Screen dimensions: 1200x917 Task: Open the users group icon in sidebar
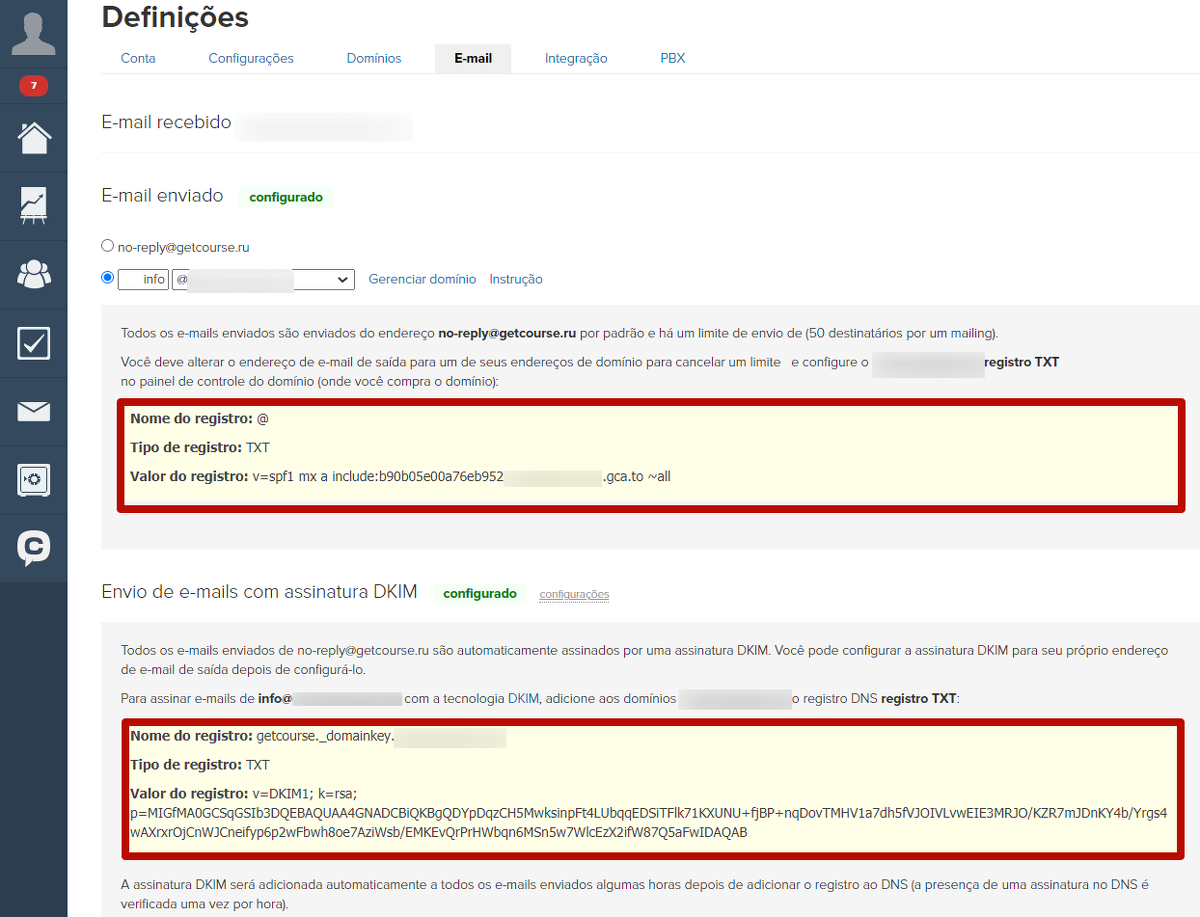(x=33, y=273)
